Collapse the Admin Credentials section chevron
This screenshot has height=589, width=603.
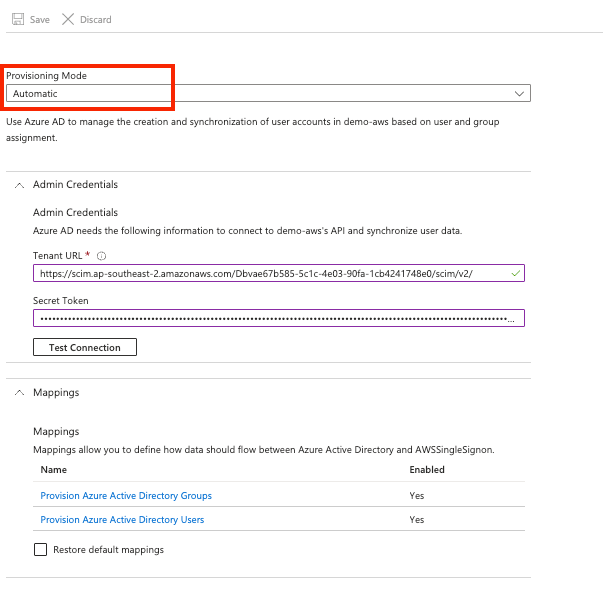(x=19, y=185)
